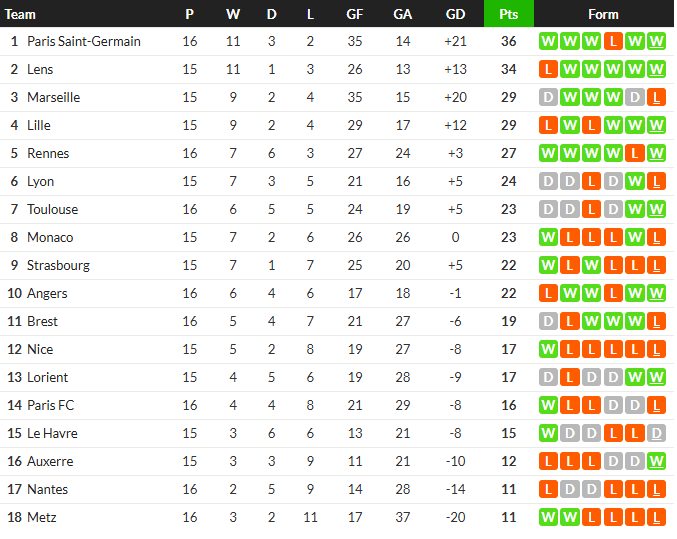Click Auxerre's latest form W badge
This screenshot has height=539, width=677.
coord(656,461)
